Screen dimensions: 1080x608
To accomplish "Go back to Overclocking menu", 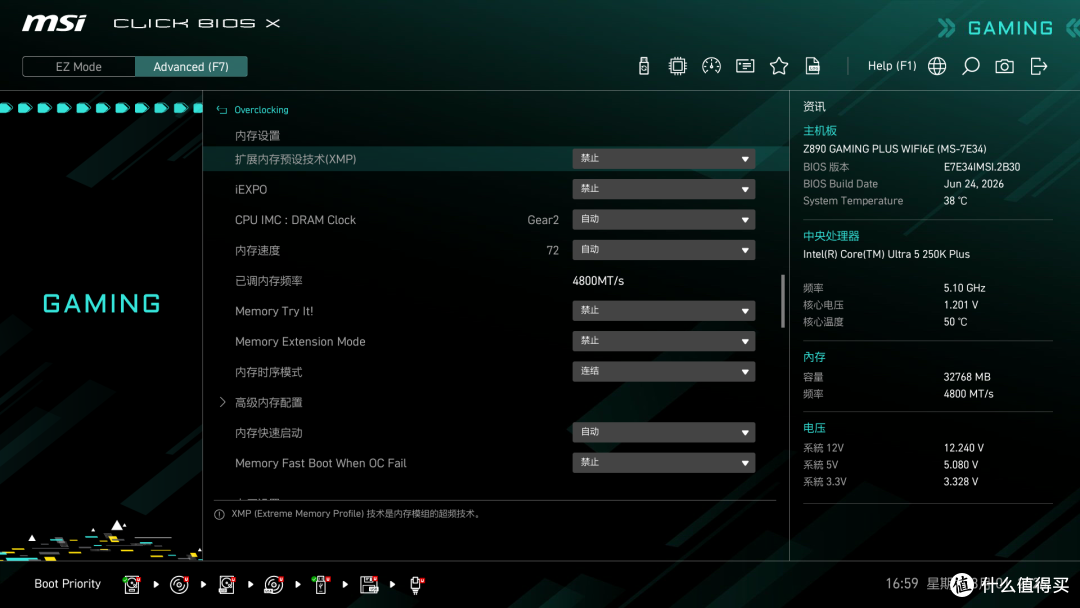I will pyautogui.click(x=261, y=109).
